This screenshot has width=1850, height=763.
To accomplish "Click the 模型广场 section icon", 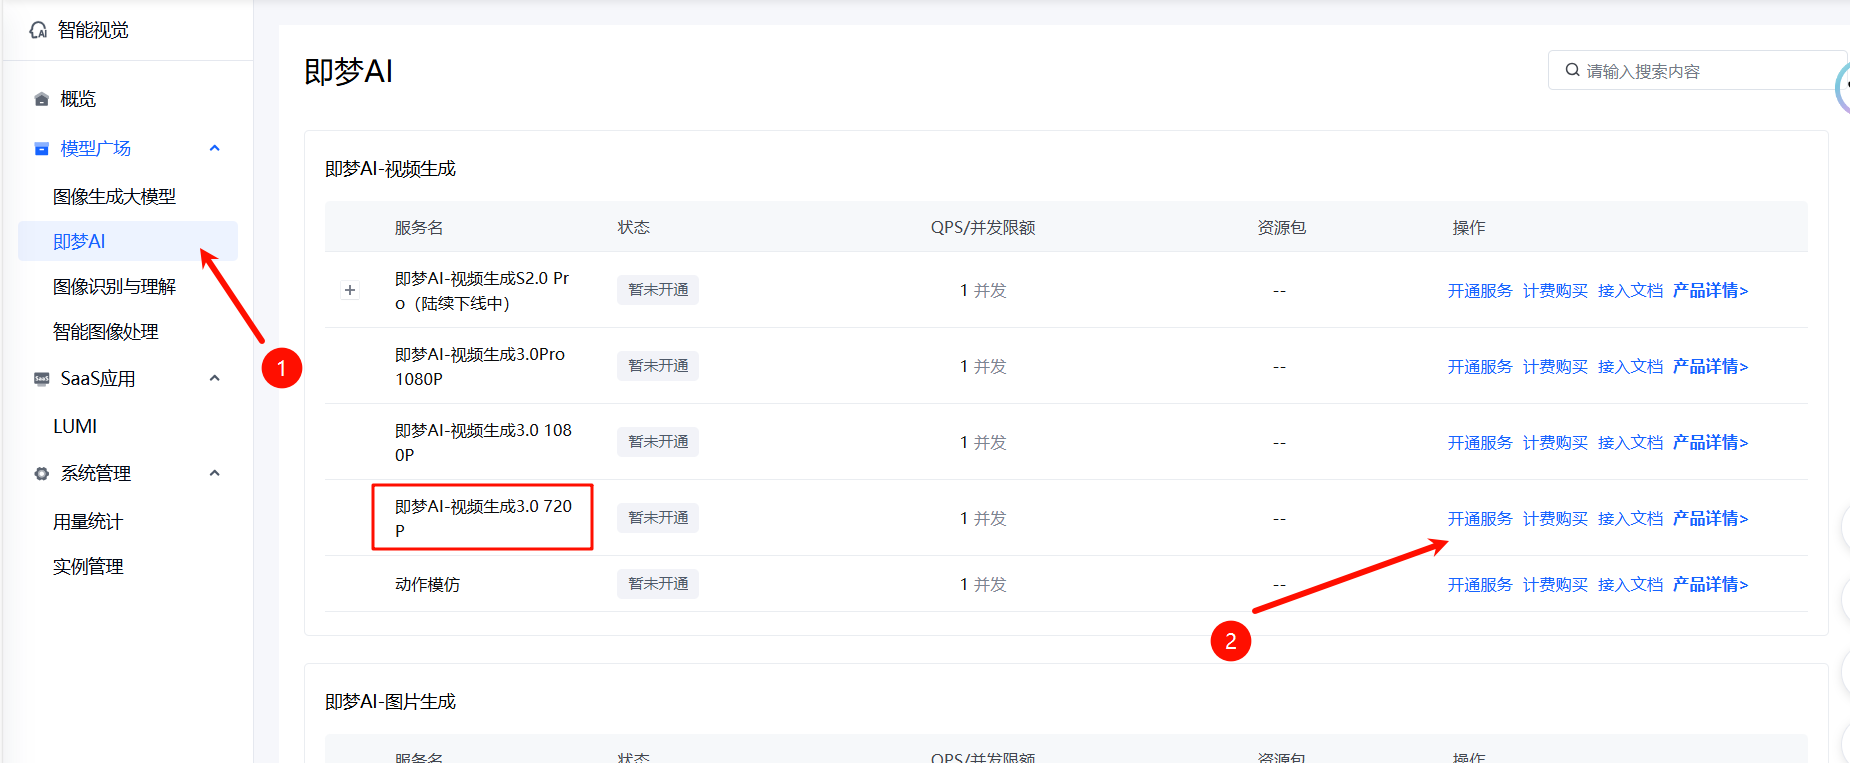I will 41,148.
